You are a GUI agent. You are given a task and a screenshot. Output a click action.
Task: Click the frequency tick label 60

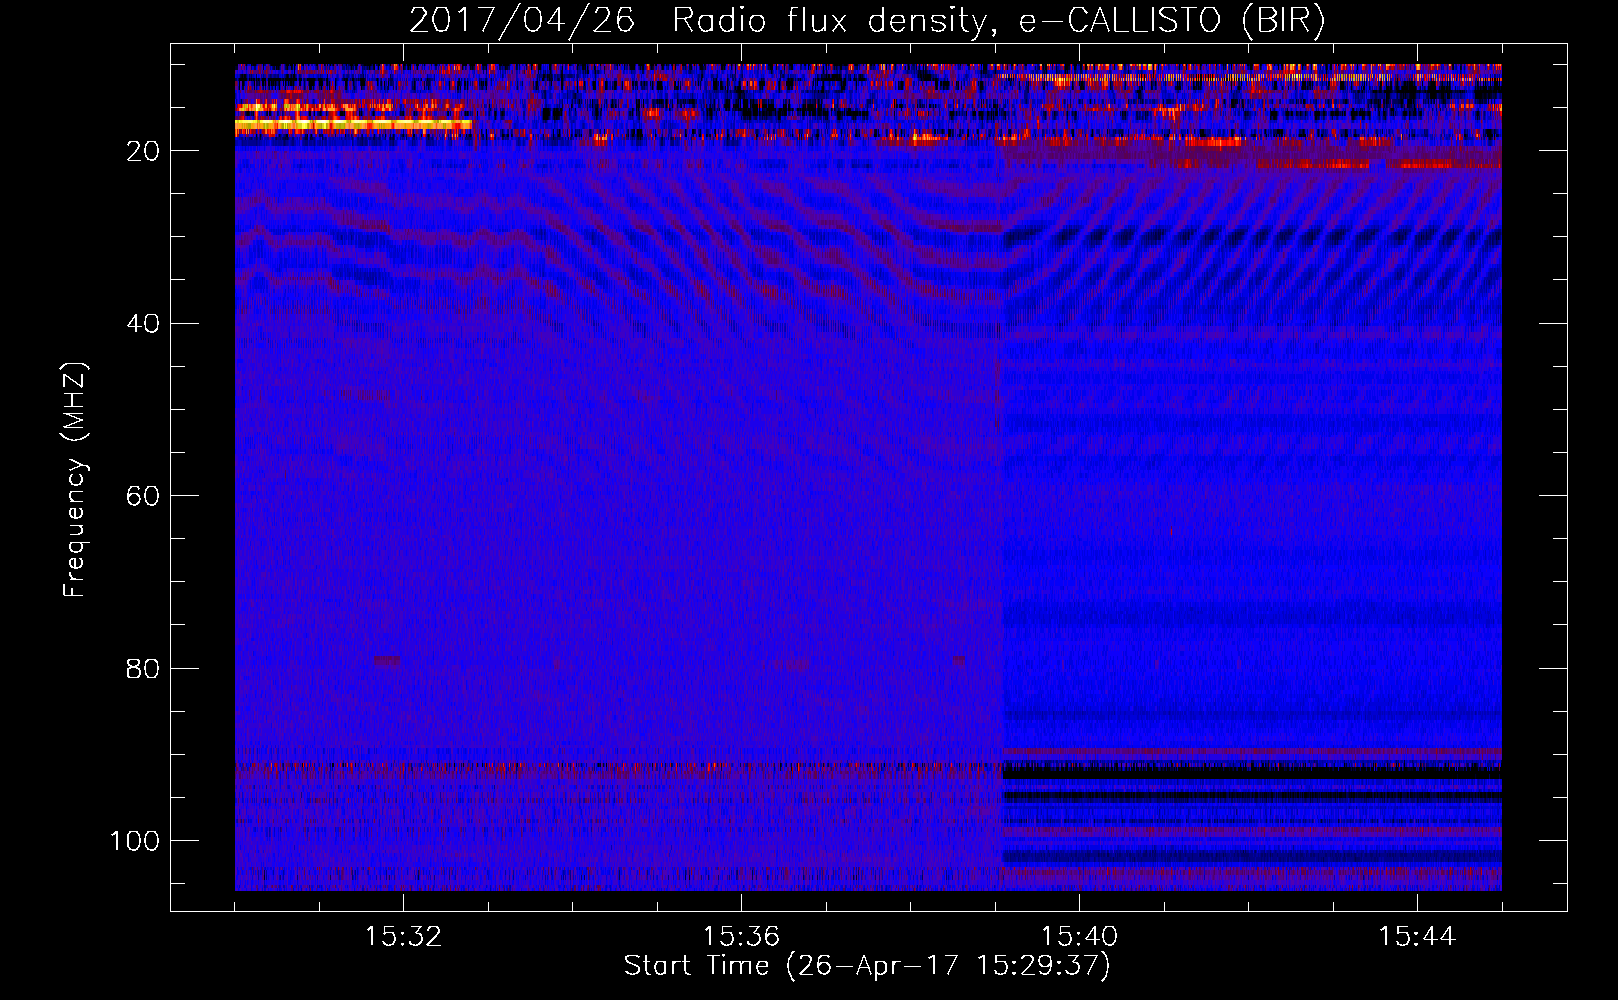coord(143,496)
